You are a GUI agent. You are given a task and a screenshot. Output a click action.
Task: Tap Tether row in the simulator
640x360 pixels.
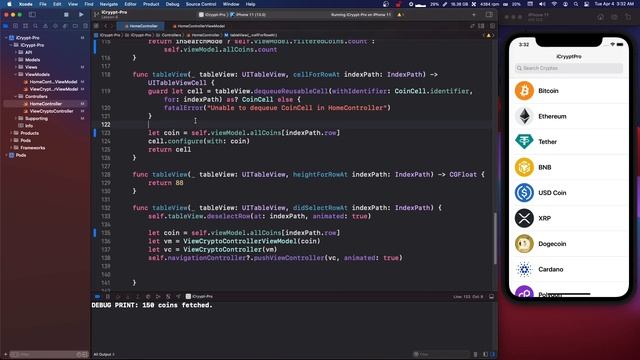pyautogui.click(x=569, y=142)
